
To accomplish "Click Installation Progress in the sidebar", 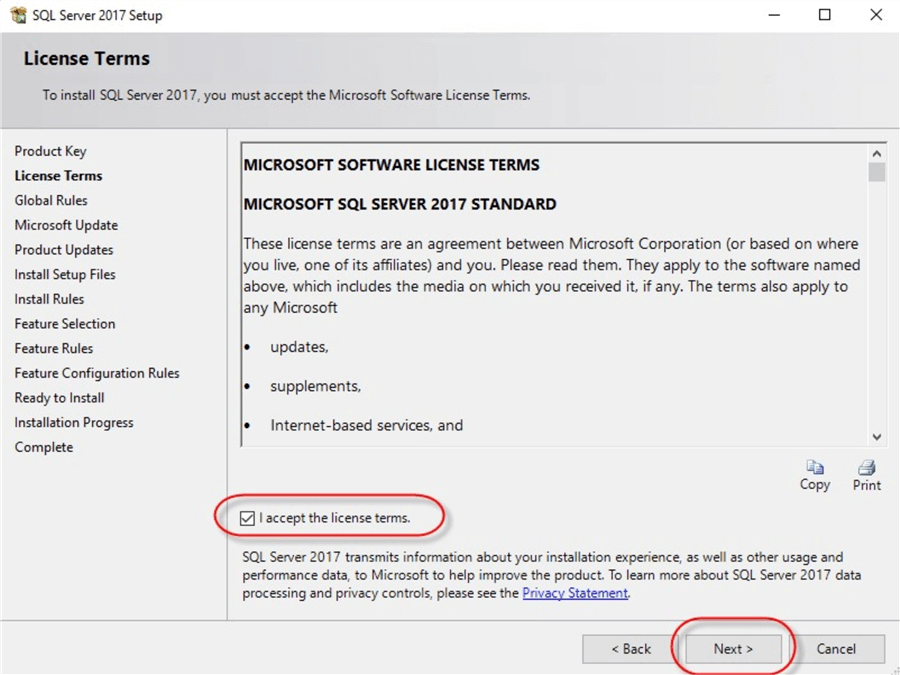I will pos(74,423).
